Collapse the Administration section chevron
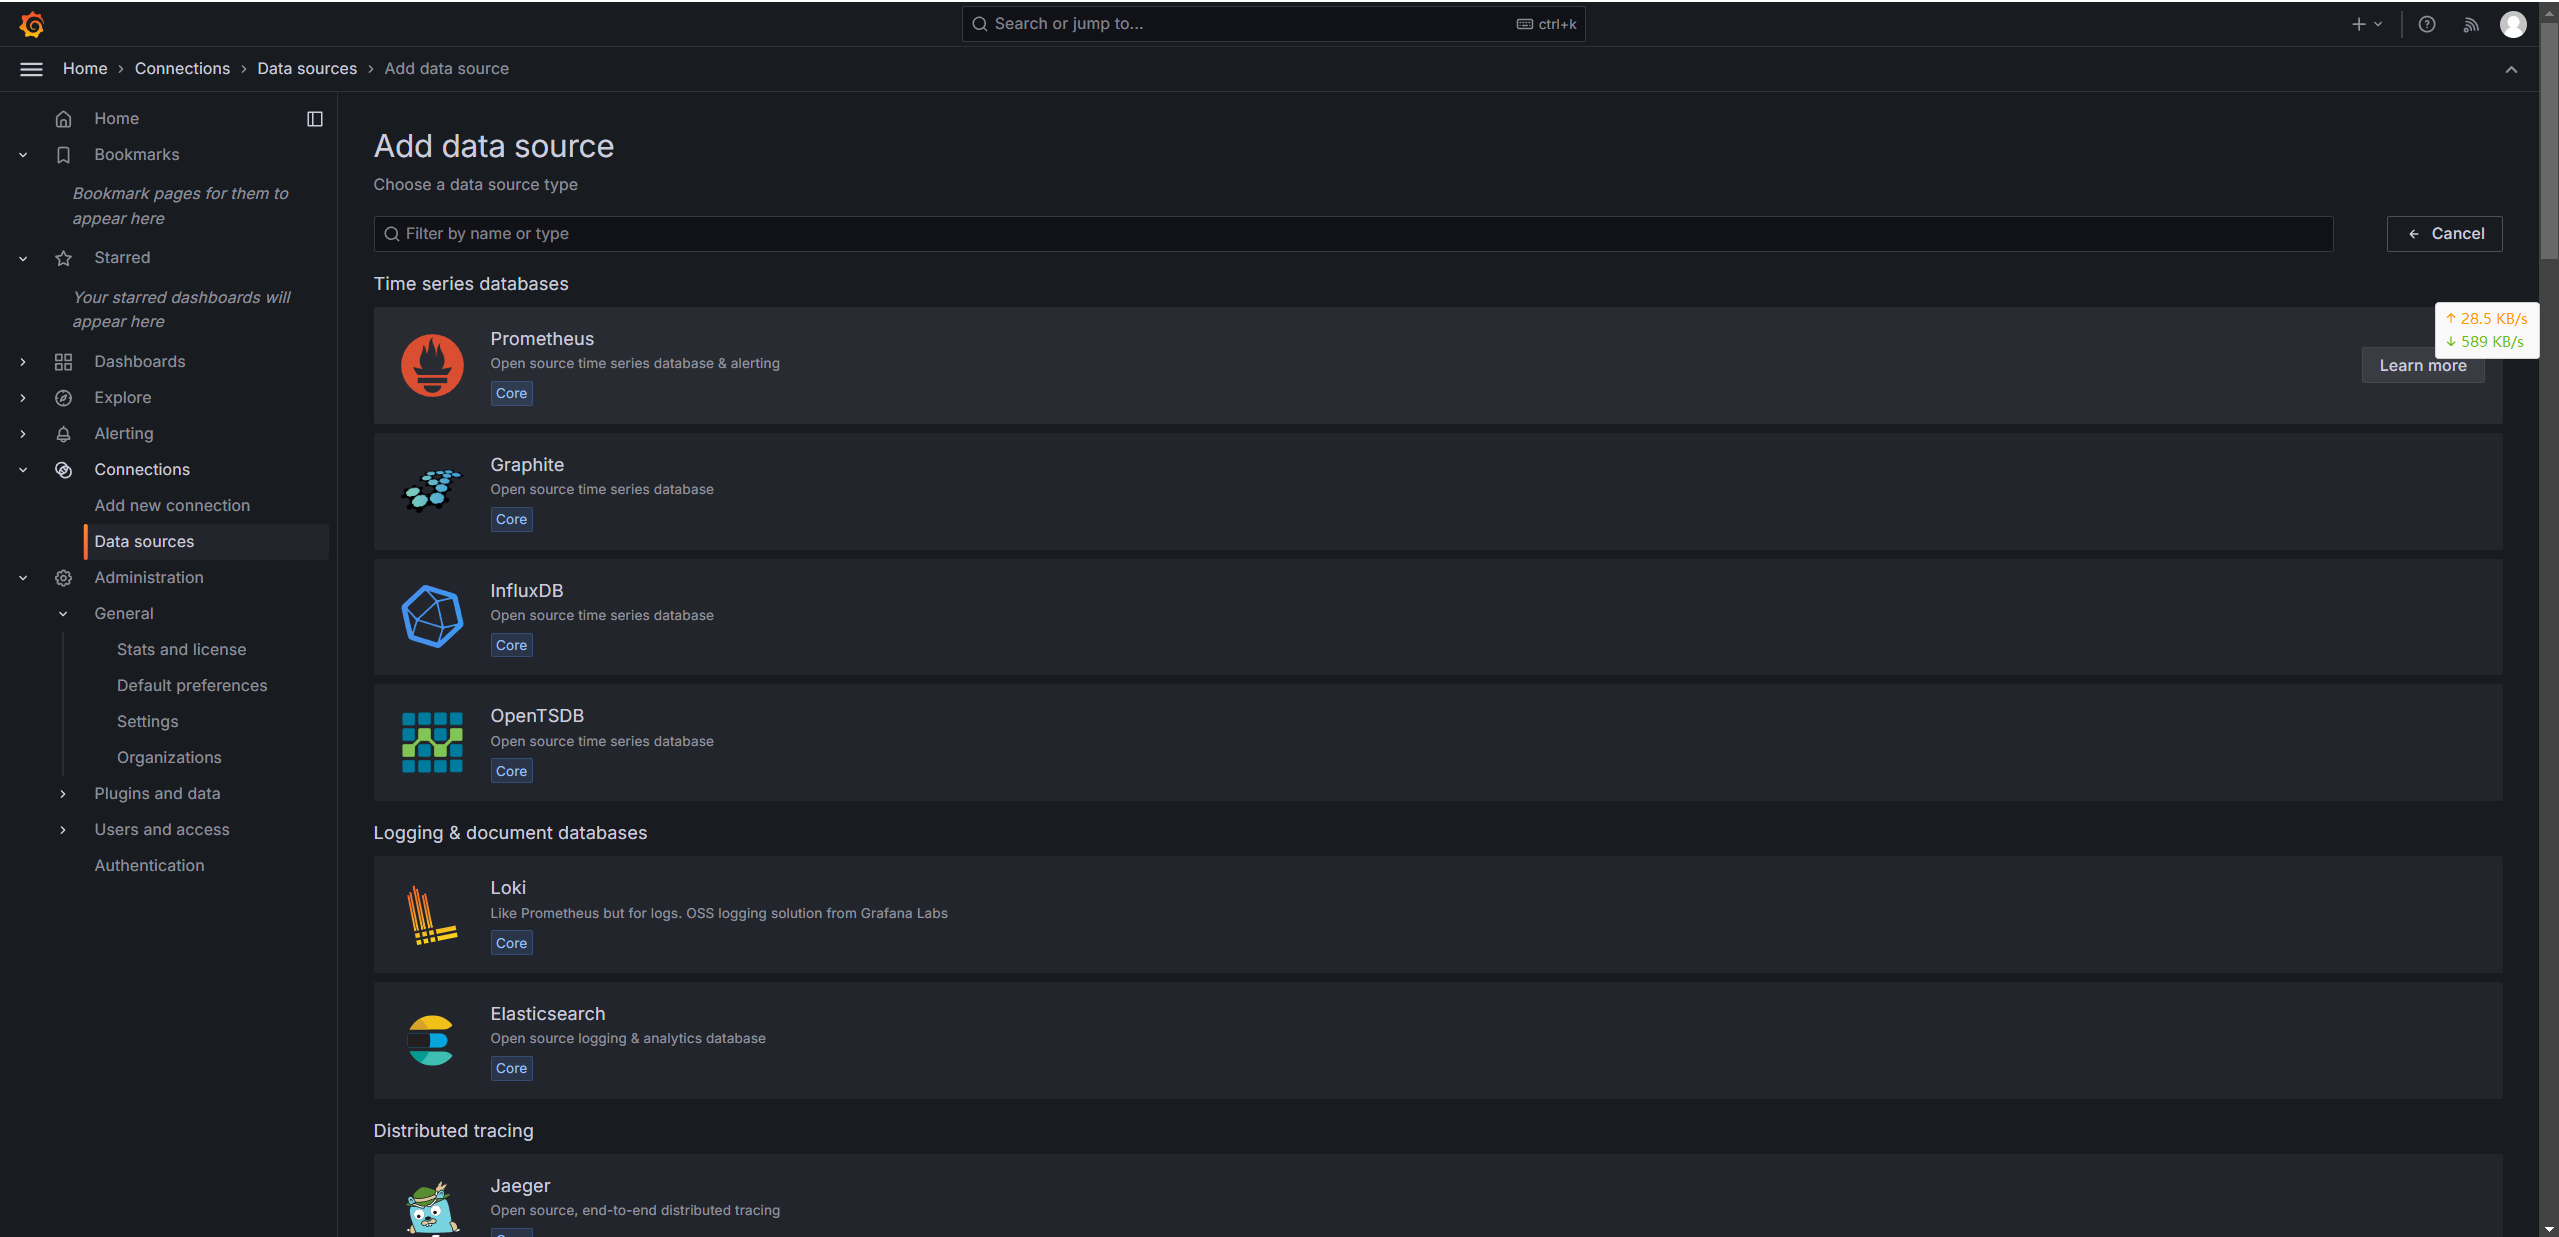This screenshot has width=2559, height=1237. 23,578
